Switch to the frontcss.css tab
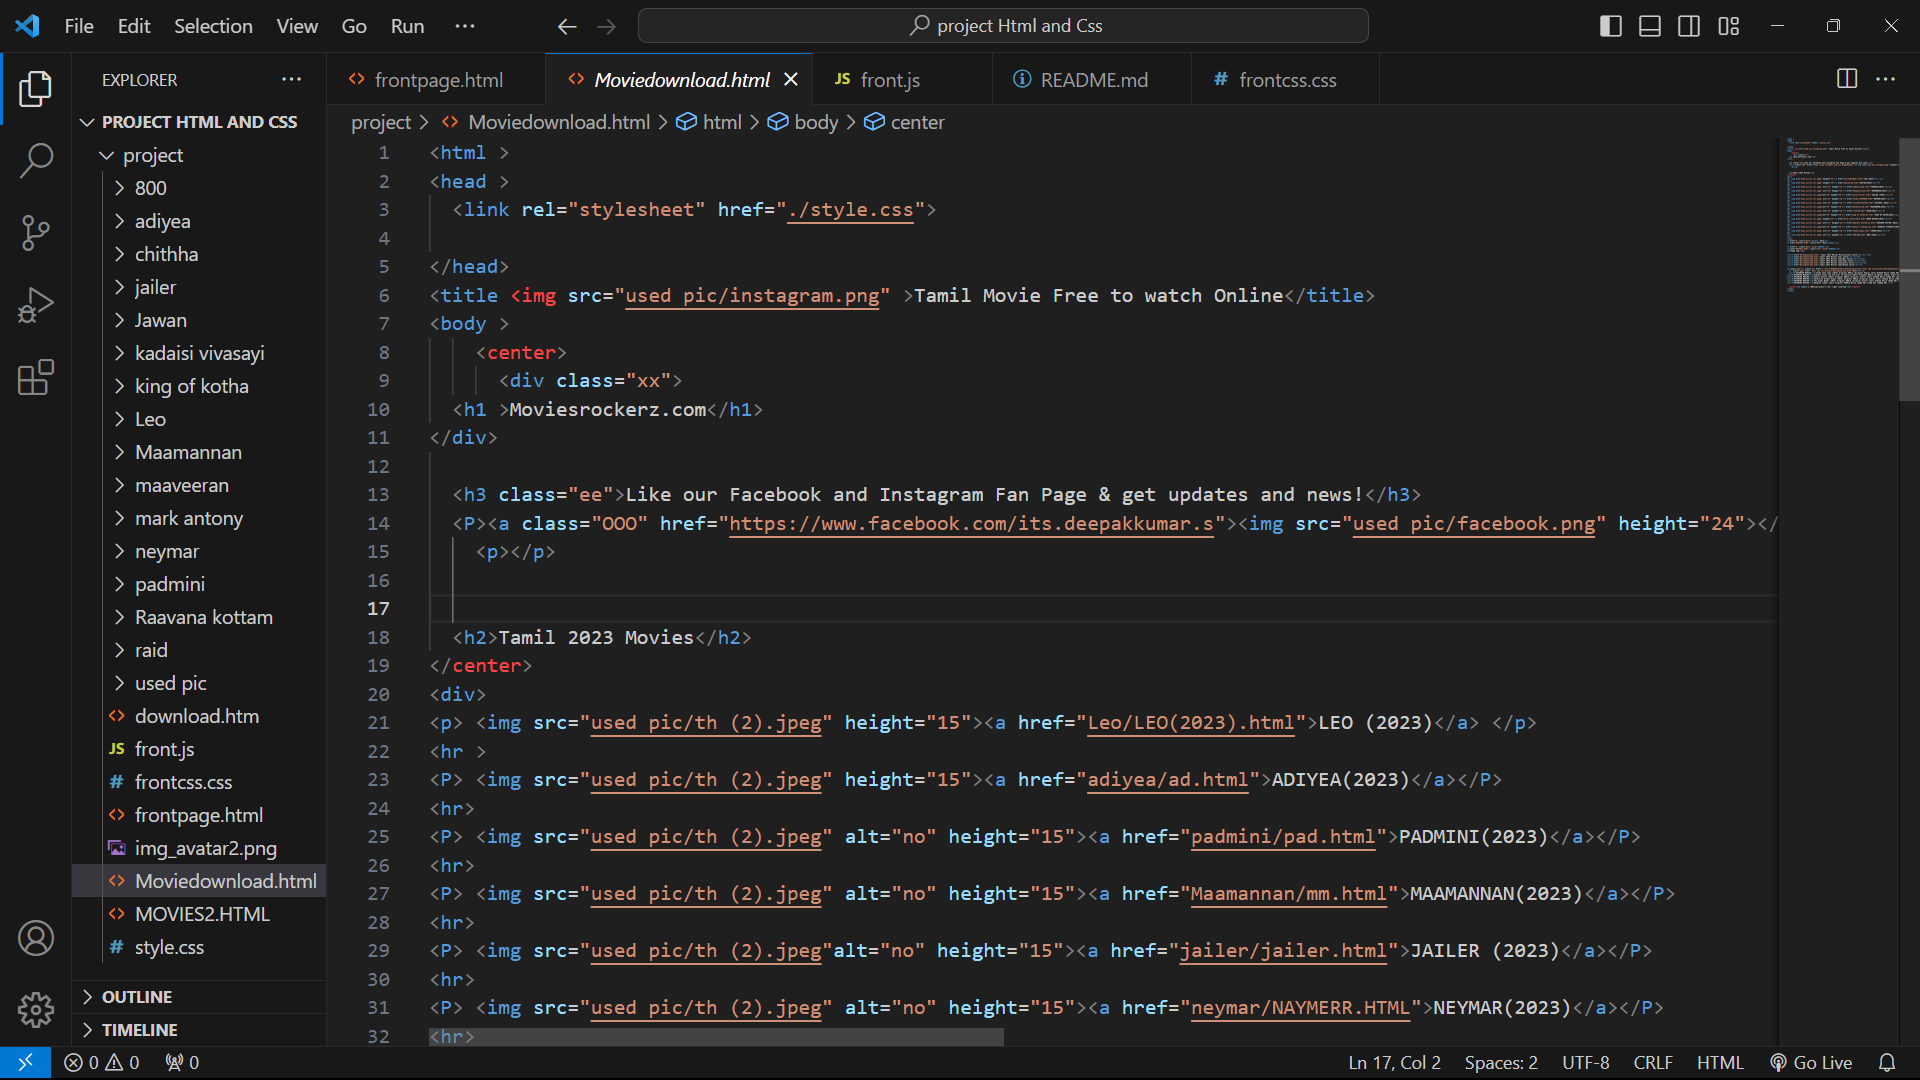1920x1080 pixels. point(1286,80)
